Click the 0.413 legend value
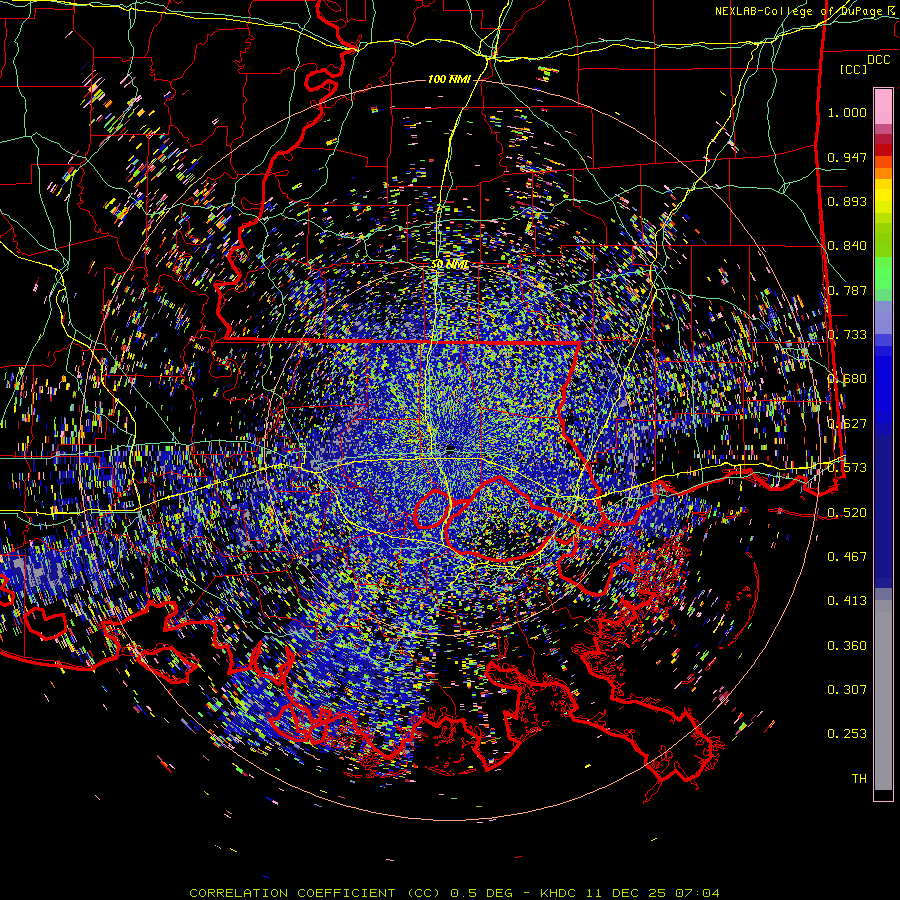Screen dimensions: 900x900 [847, 601]
